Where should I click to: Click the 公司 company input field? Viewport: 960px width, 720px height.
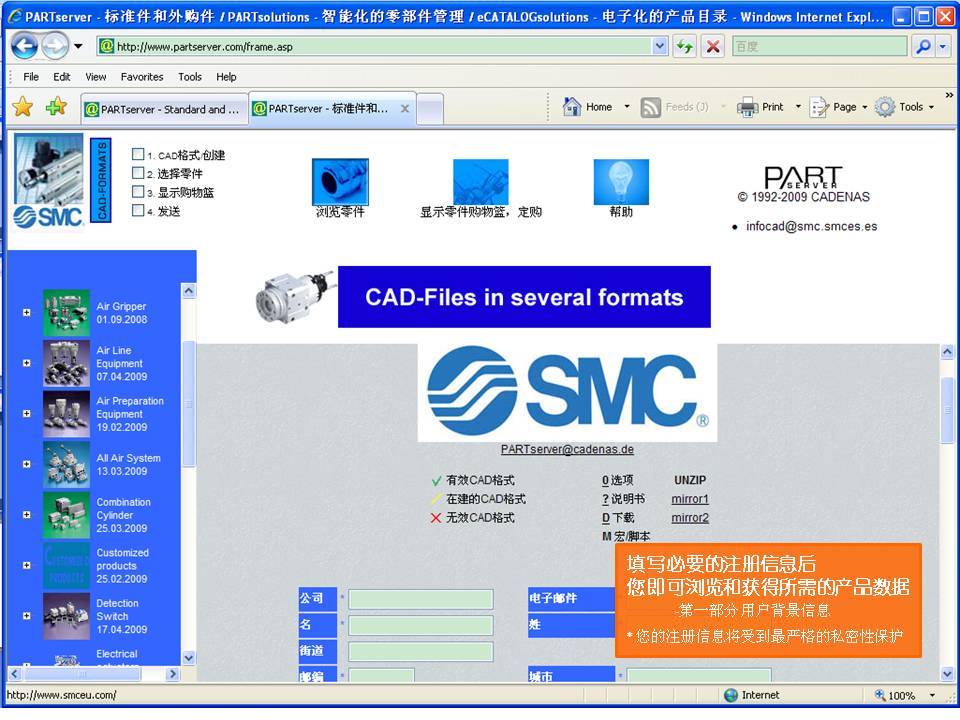pos(421,599)
